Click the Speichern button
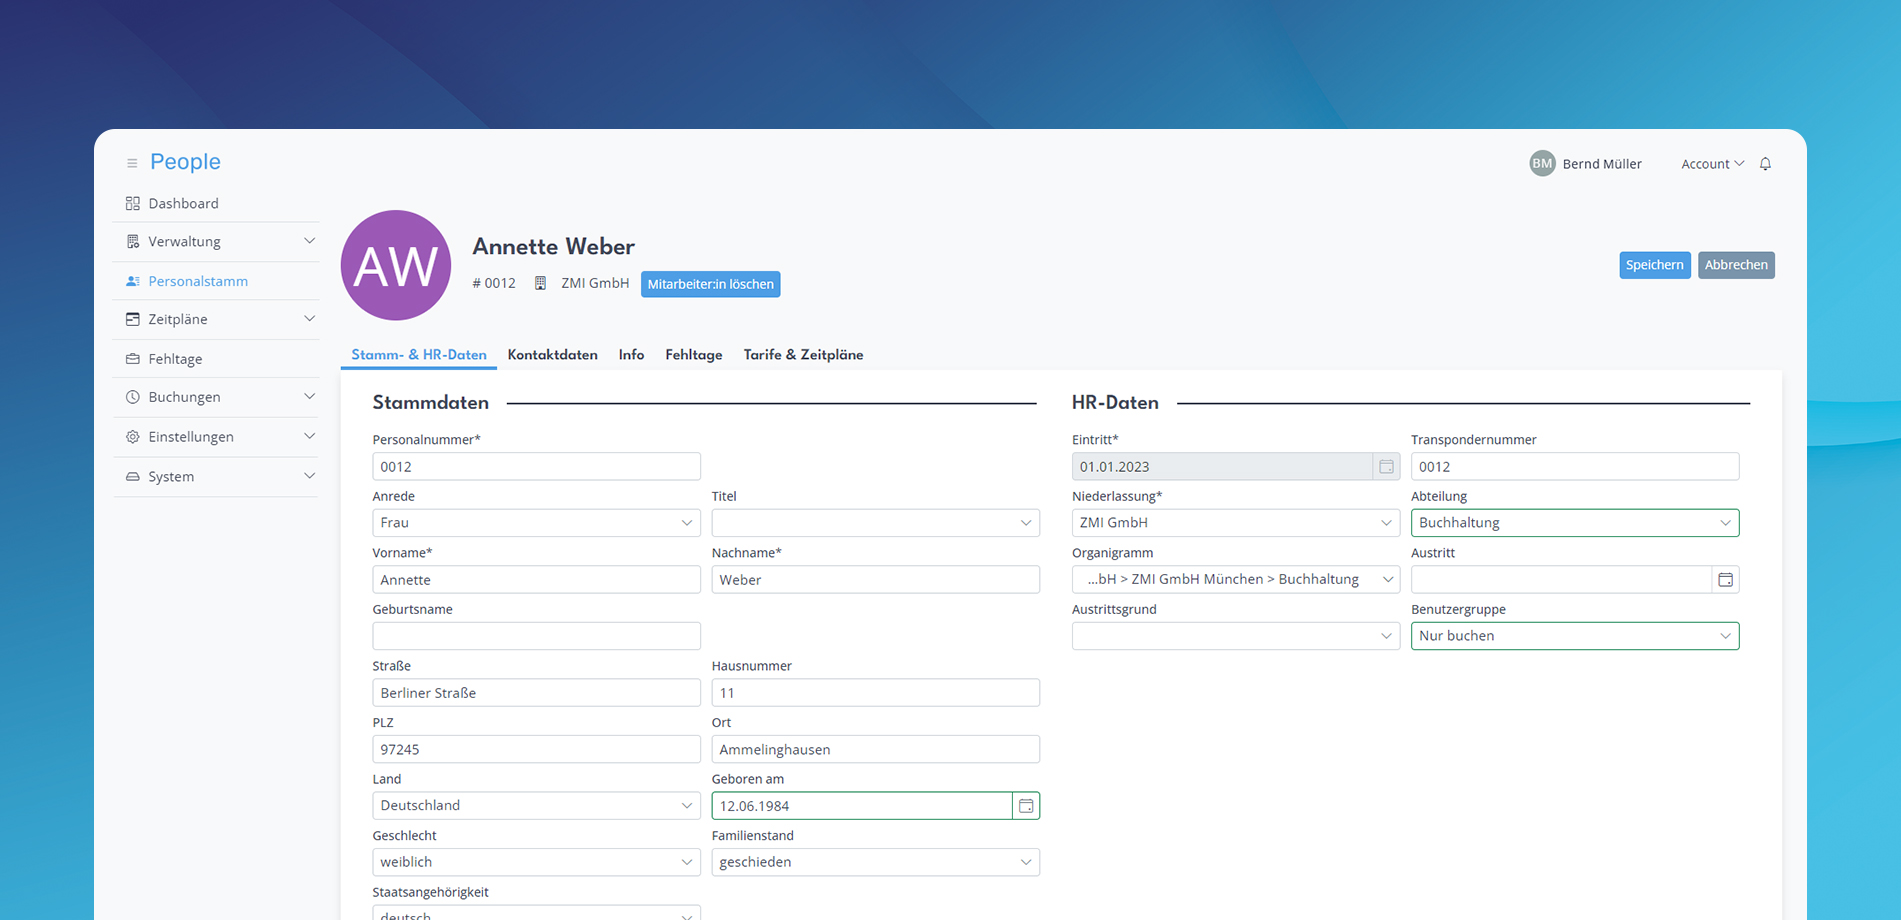The height and width of the screenshot is (920, 1901). (1655, 265)
